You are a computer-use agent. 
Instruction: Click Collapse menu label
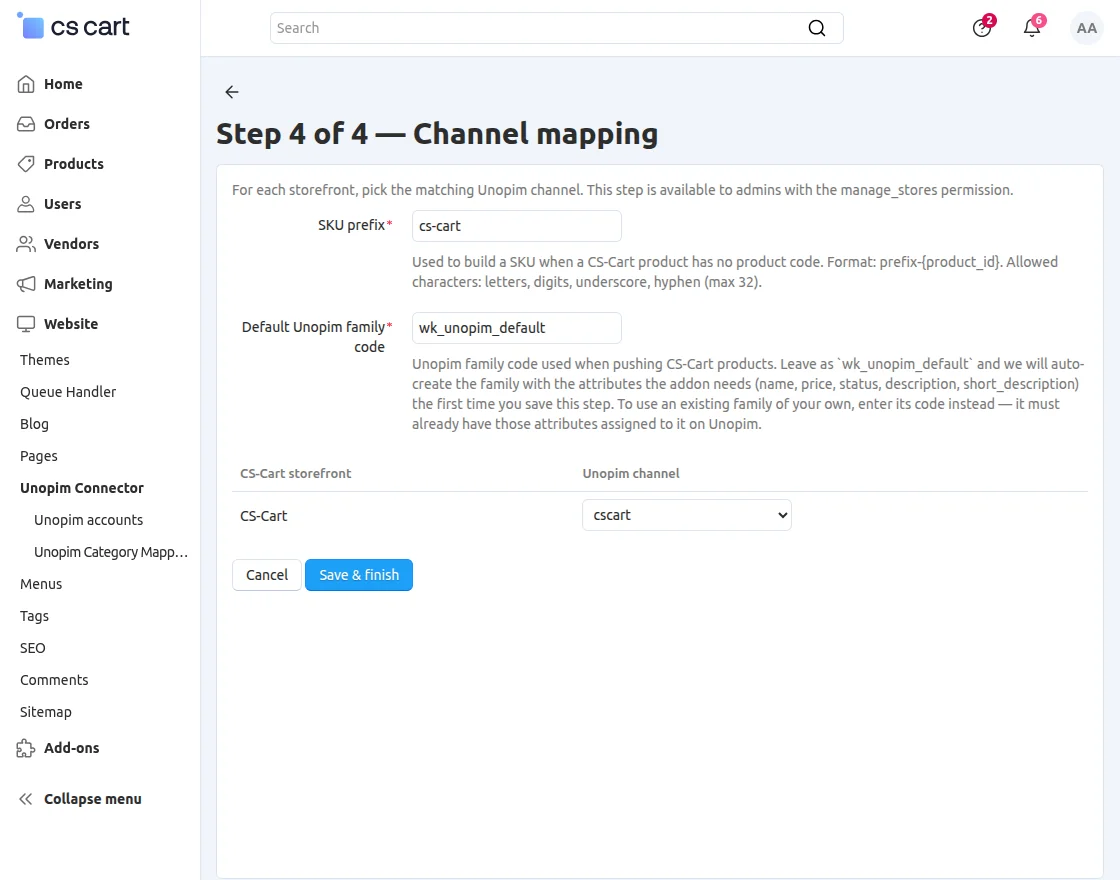[x=93, y=799]
